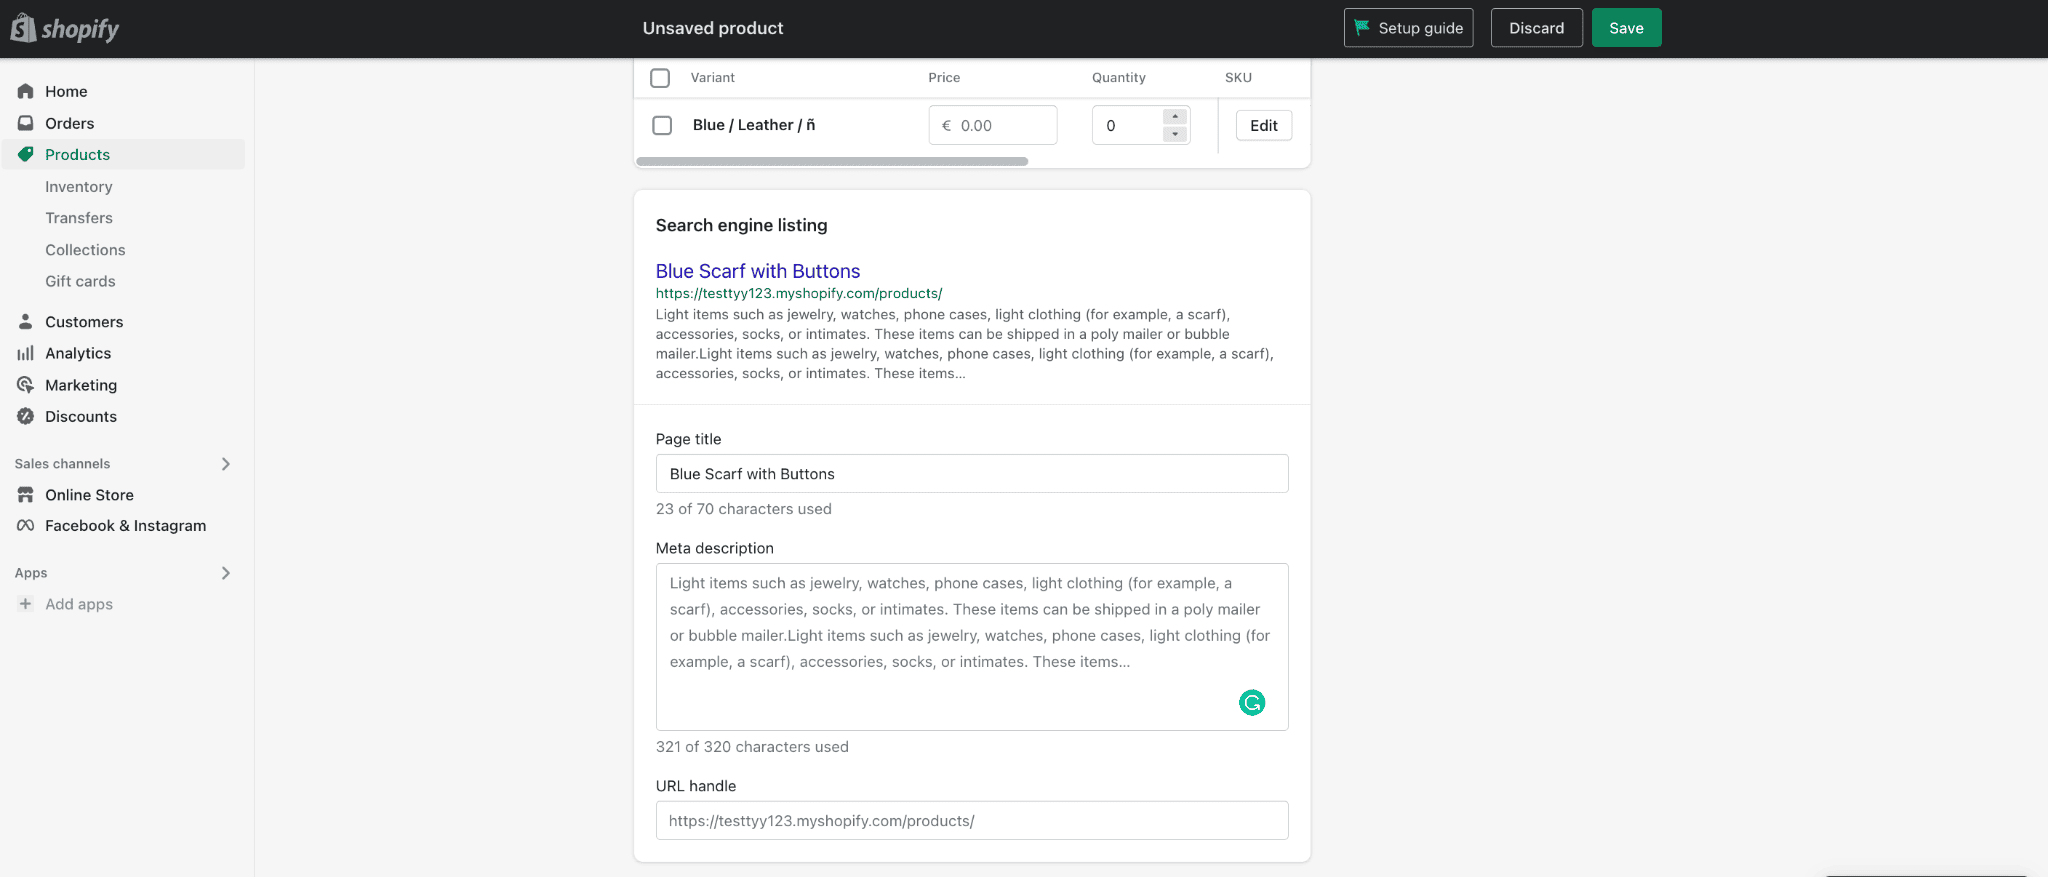Open the Setup guide
This screenshot has height=877, width=2048.
pyautogui.click(x=1408, y=28)
